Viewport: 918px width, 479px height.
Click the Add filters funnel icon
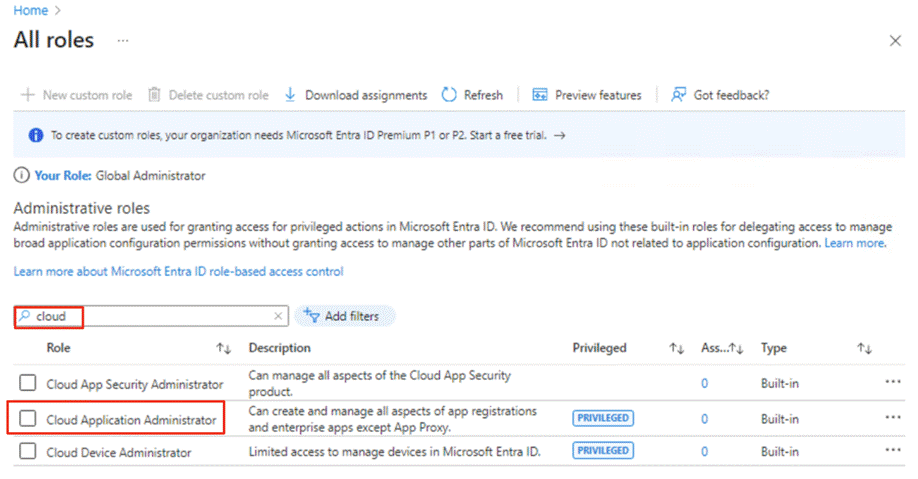click(x=311, y=316)
